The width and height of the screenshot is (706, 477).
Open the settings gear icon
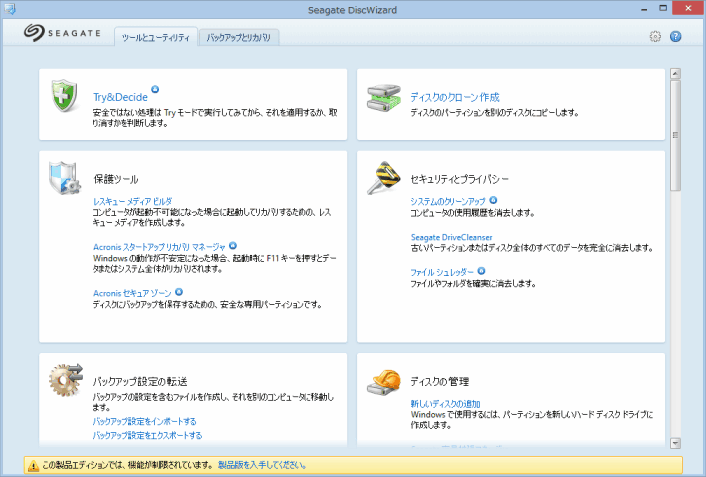tap(655, 36)
